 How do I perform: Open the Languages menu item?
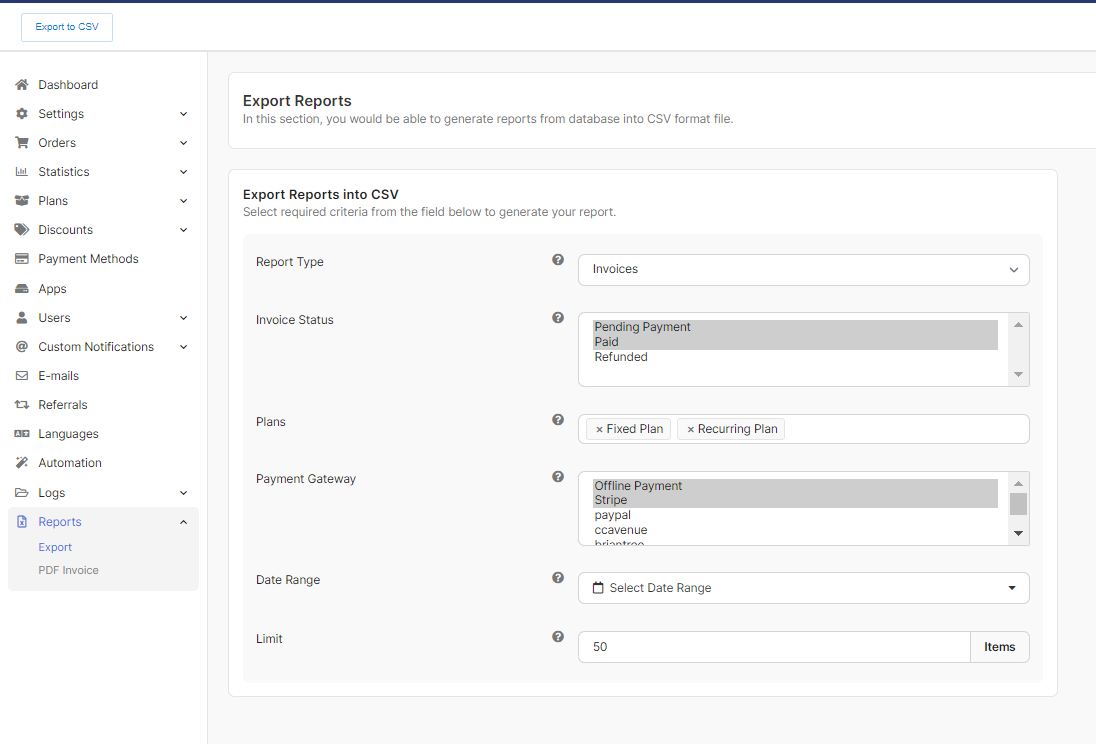pos(68,434)
